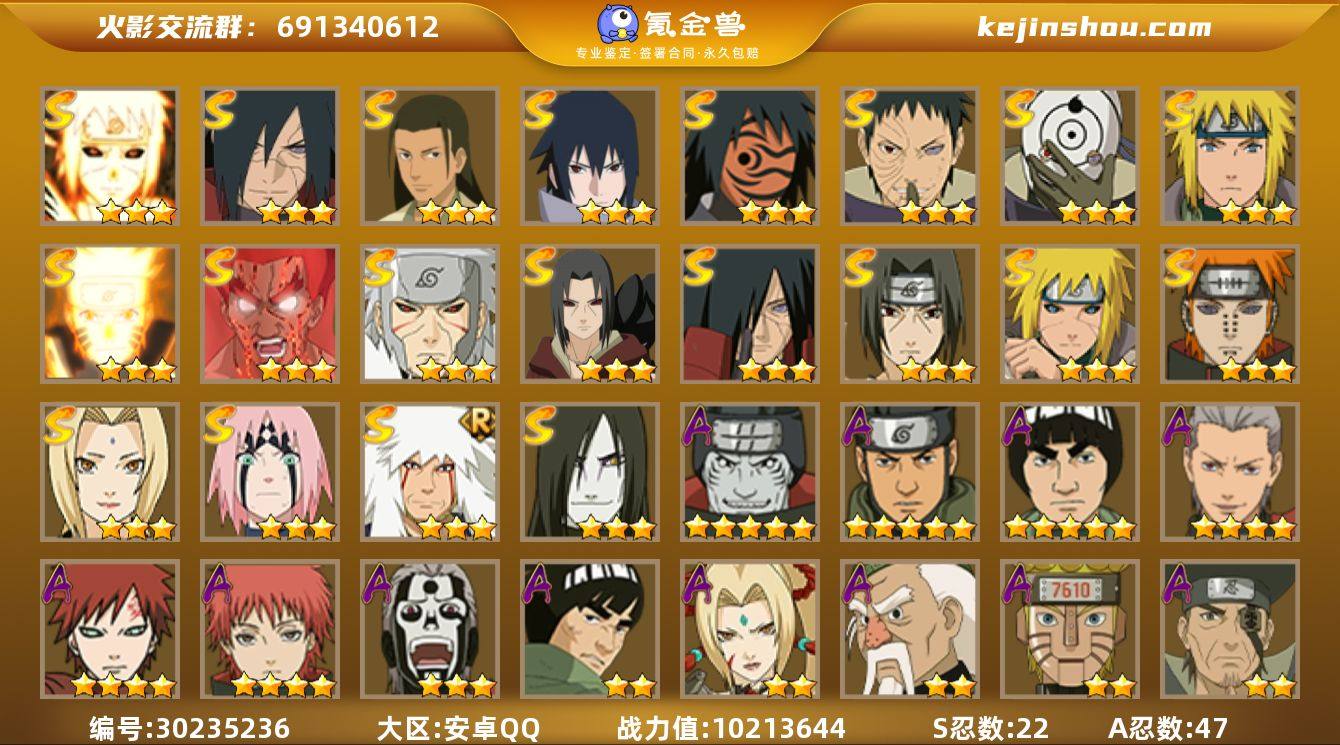Select the group number 691340612 text
This screenshot has width=1340, height=745.
[358, 27]
